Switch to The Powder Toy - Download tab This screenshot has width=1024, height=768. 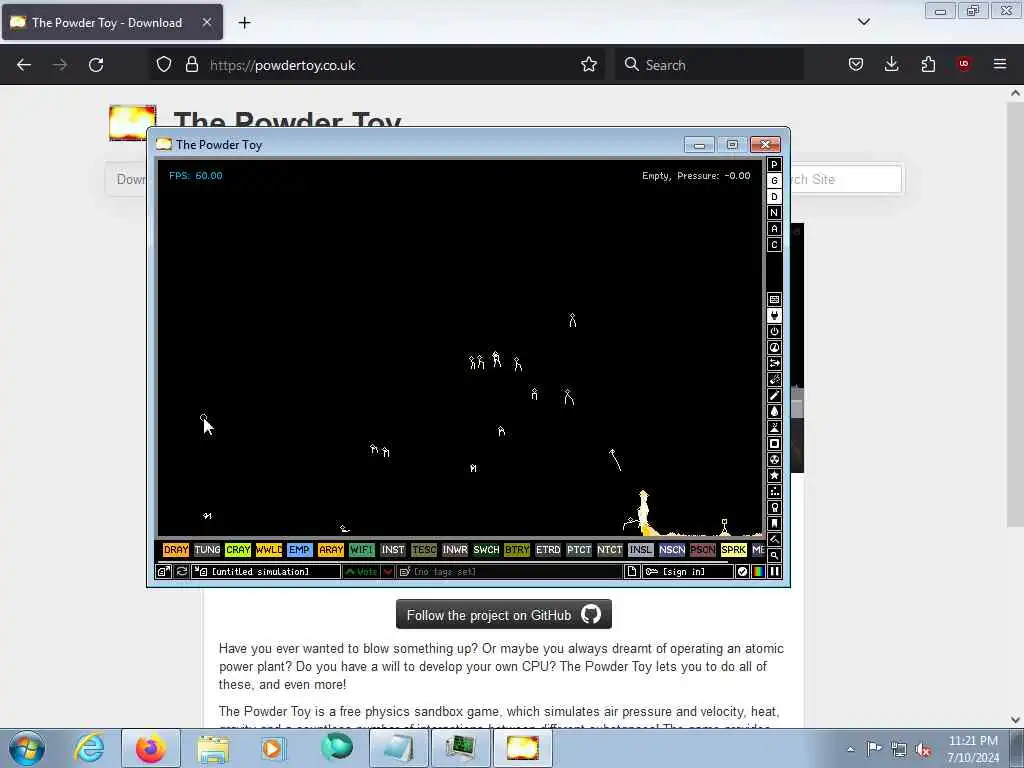point(112,22)
